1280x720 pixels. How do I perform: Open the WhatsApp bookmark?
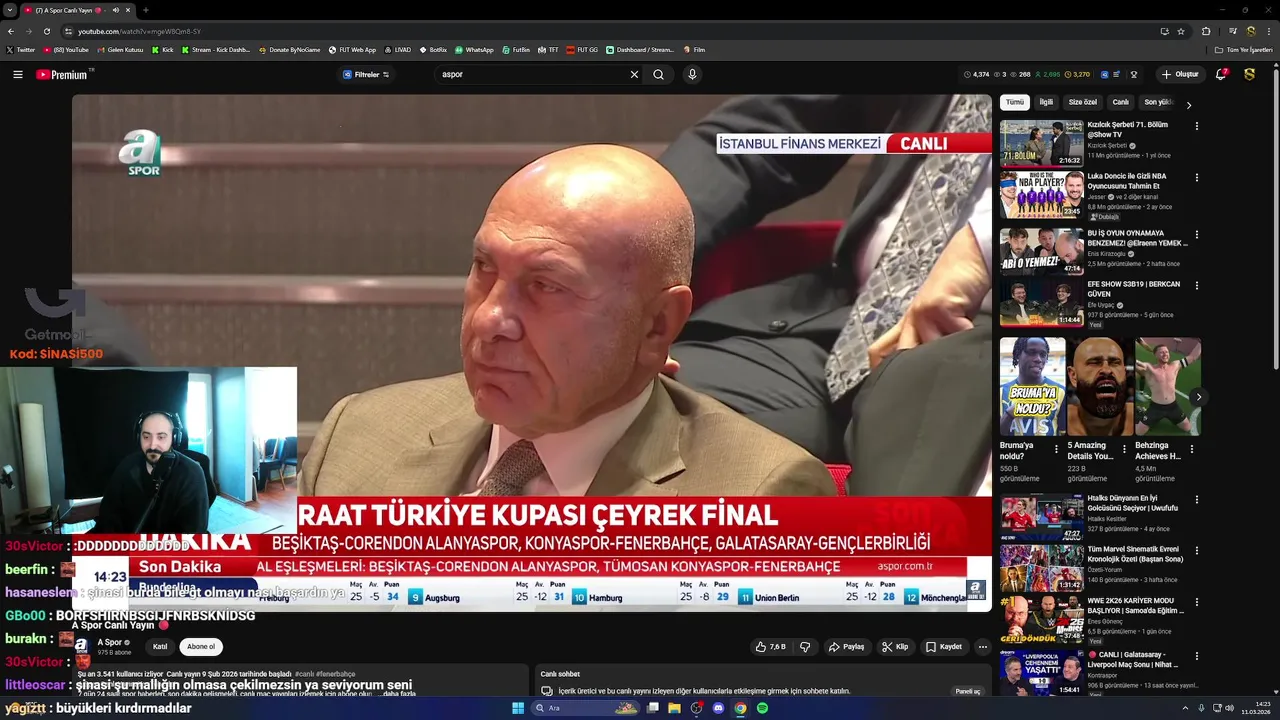coord(474,49)
